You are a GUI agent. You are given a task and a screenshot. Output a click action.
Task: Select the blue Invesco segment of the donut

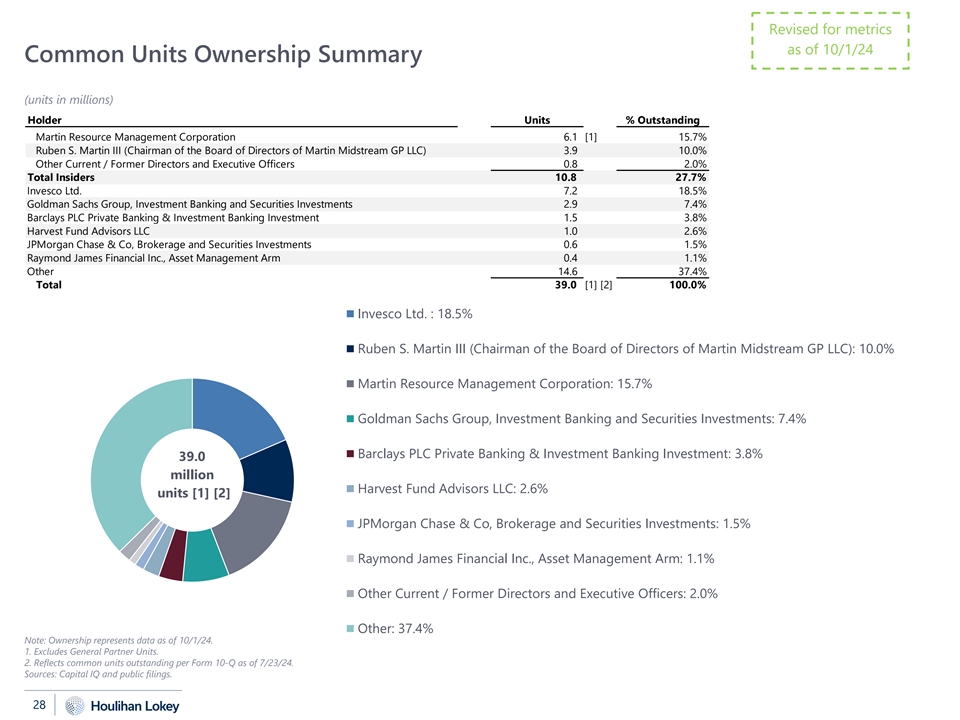point(238,415)
